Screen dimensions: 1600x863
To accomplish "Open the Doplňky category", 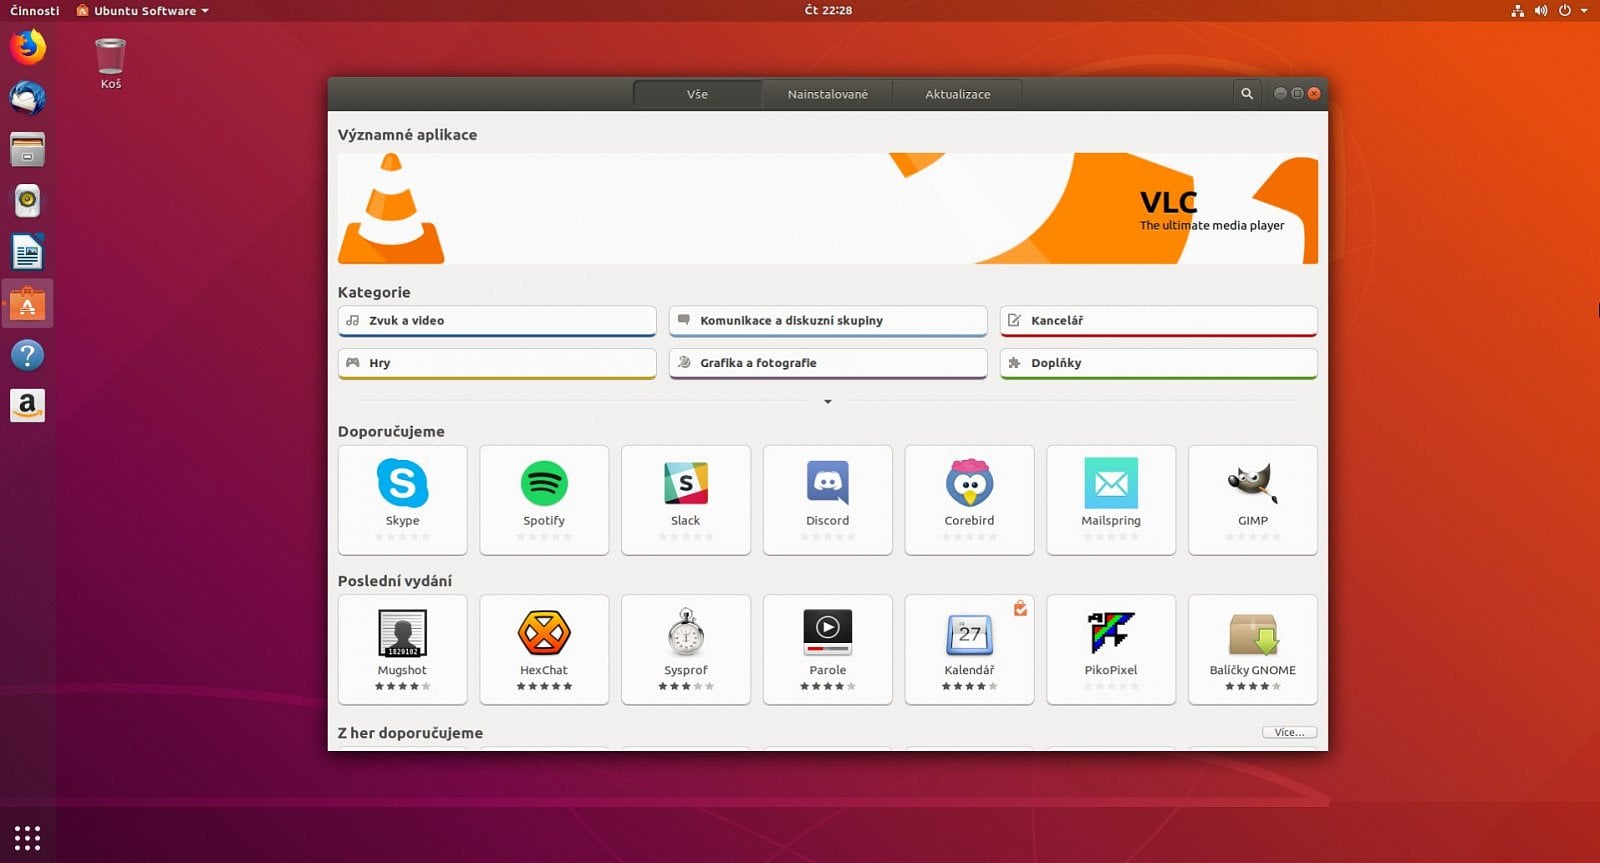I will point(1159,363).
